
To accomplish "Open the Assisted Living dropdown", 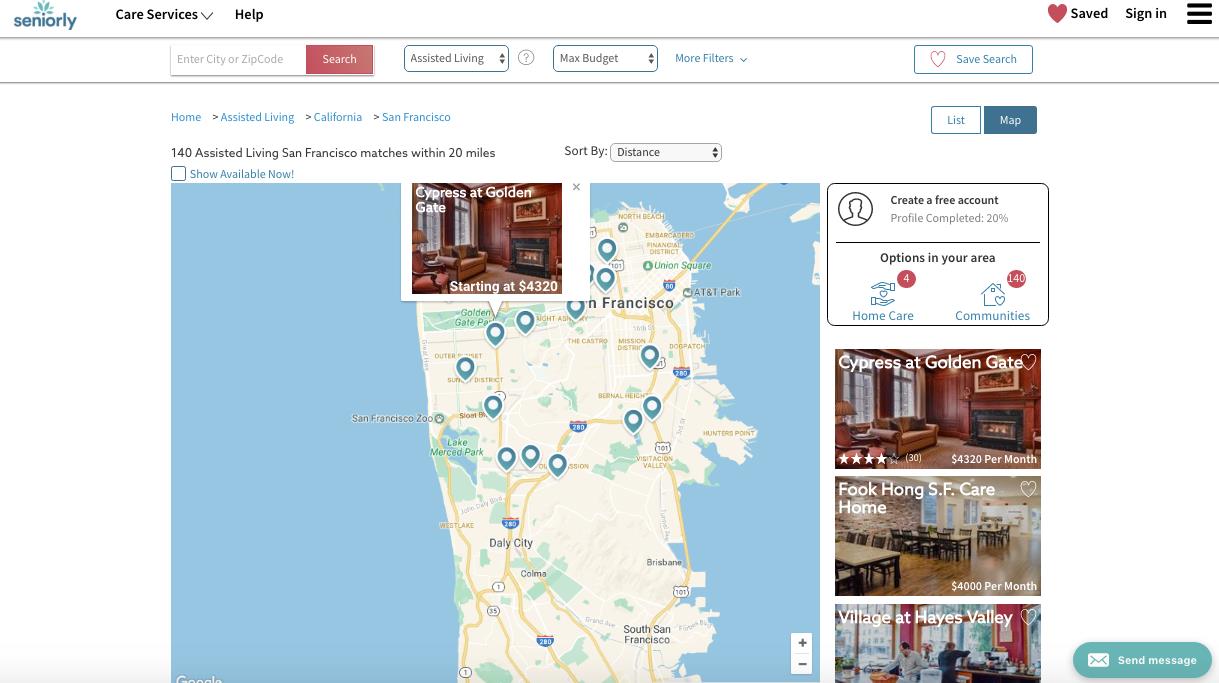I will click(456, 59).
